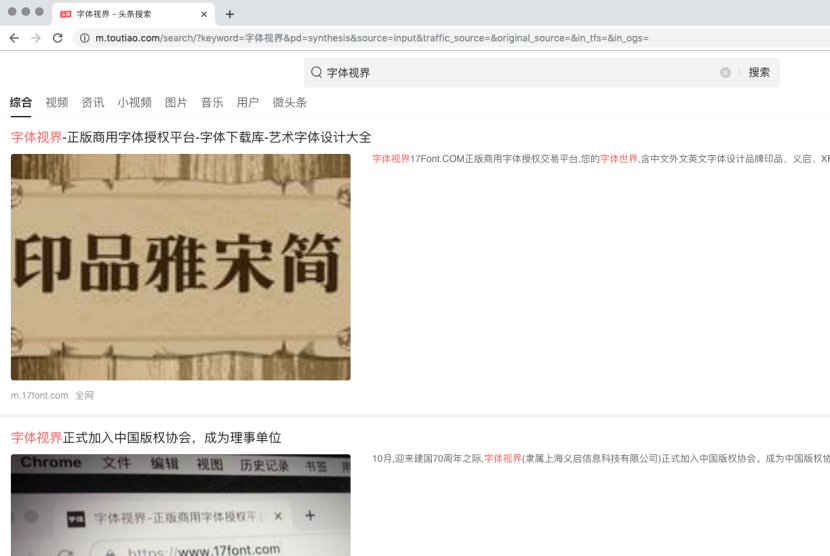The image size is (830, 556).
Task: Click the address bar URL
Action: 372,38
